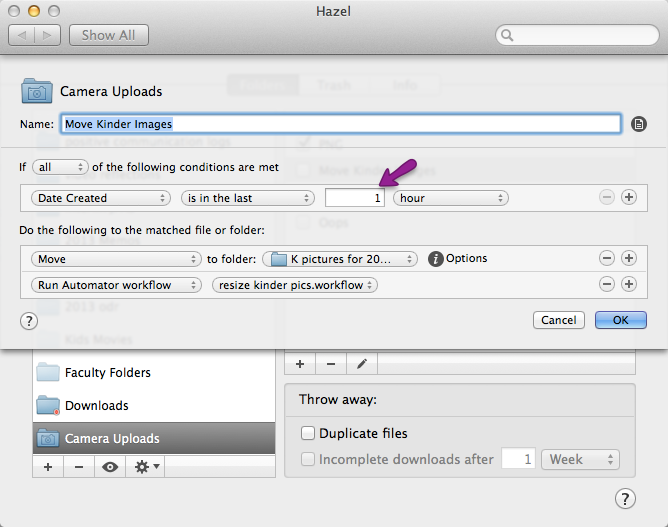The height and width of the screenshot is (527, 668).
Task: Add an action after Run Automator workflow
Action: [x=629, y=284]
